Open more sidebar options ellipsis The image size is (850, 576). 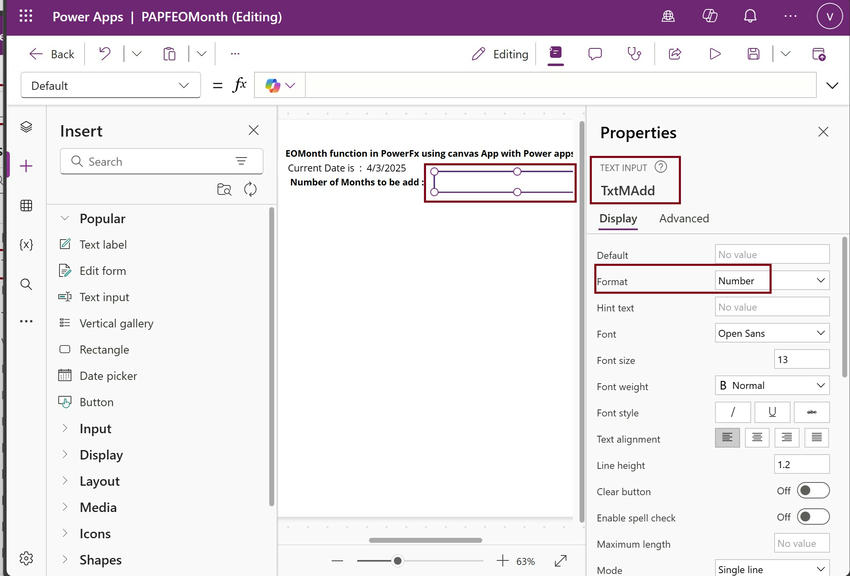[26, 321]
